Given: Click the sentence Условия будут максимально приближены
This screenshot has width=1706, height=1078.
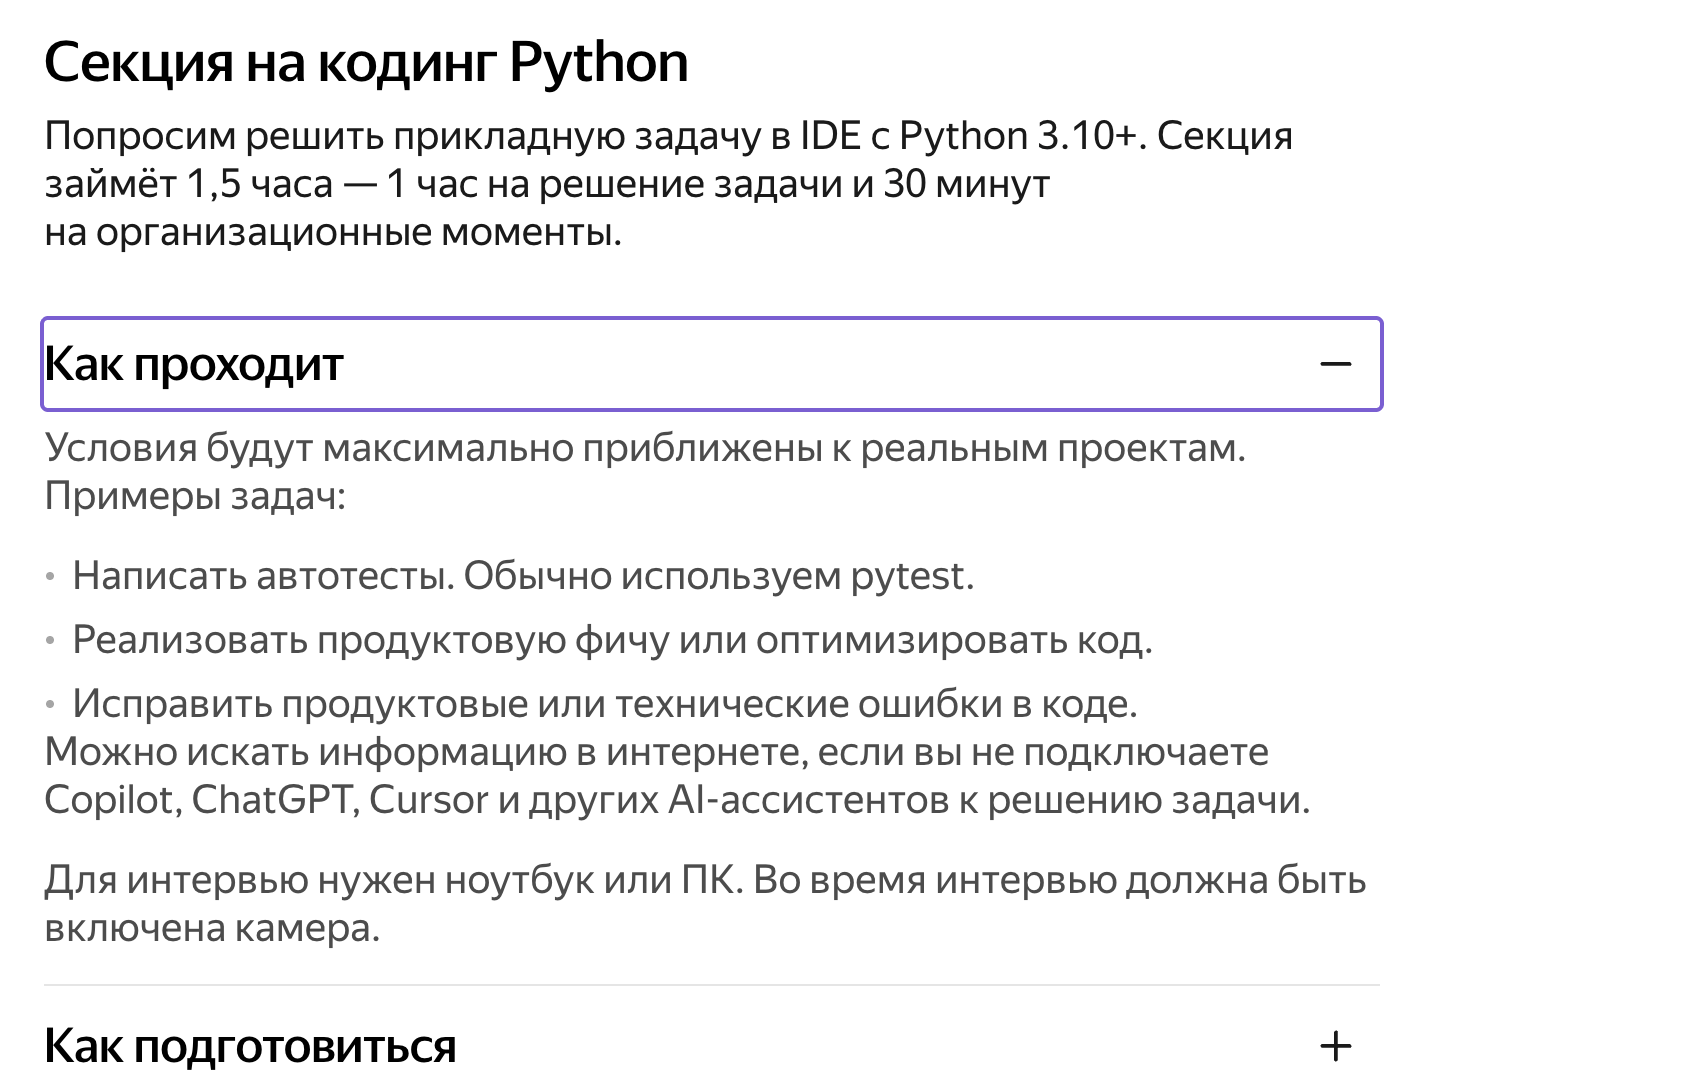Looking at the screenshot, I should click(645, 448).
